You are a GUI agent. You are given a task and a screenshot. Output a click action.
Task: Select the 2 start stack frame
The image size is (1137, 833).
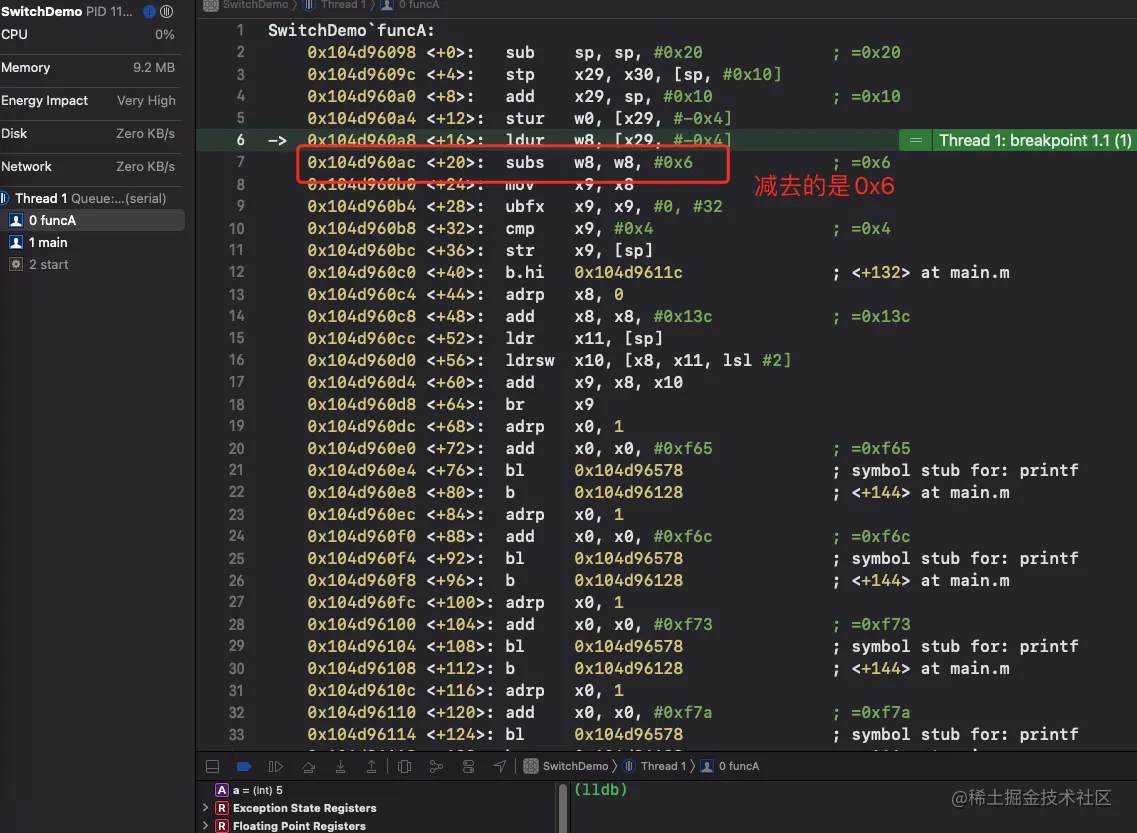coord(92,265)
